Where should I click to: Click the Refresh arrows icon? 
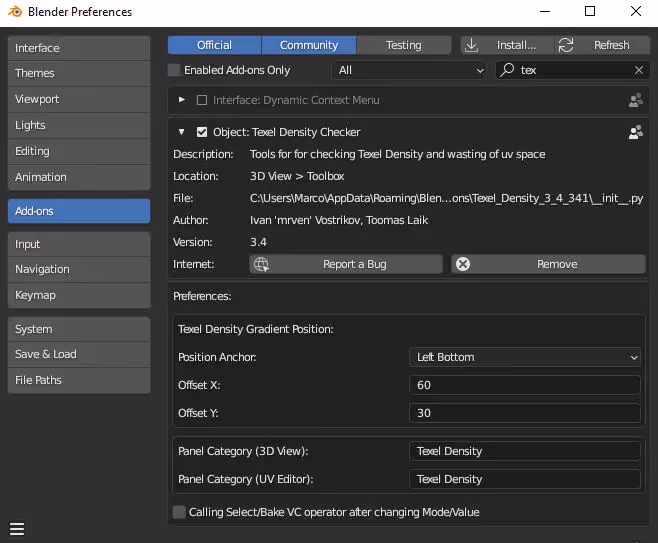coord(565,45)
